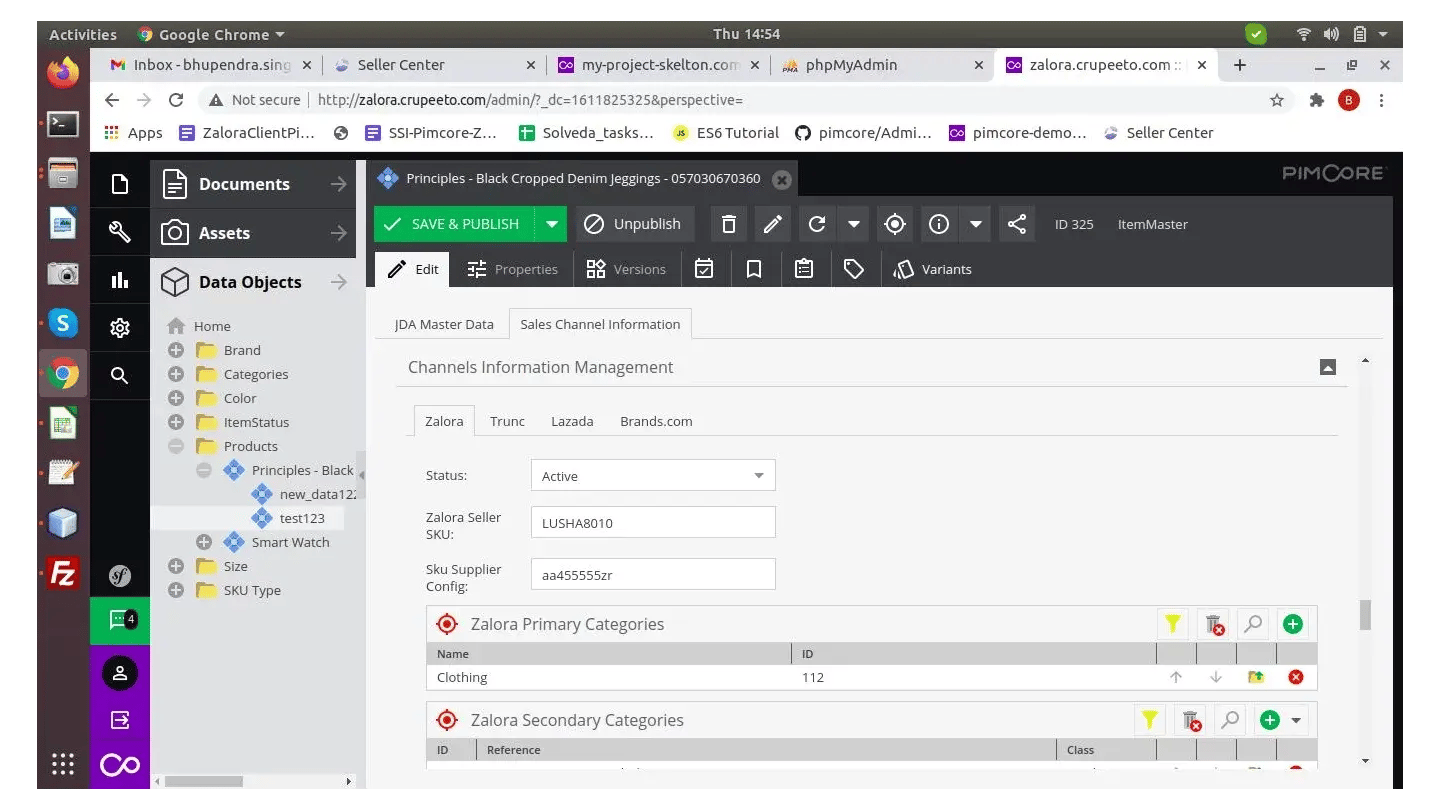Open the Pimcore search magnifier in sidebar
Image resolution: width=1440 pixels, height=810 pixels.
(120, 376)
